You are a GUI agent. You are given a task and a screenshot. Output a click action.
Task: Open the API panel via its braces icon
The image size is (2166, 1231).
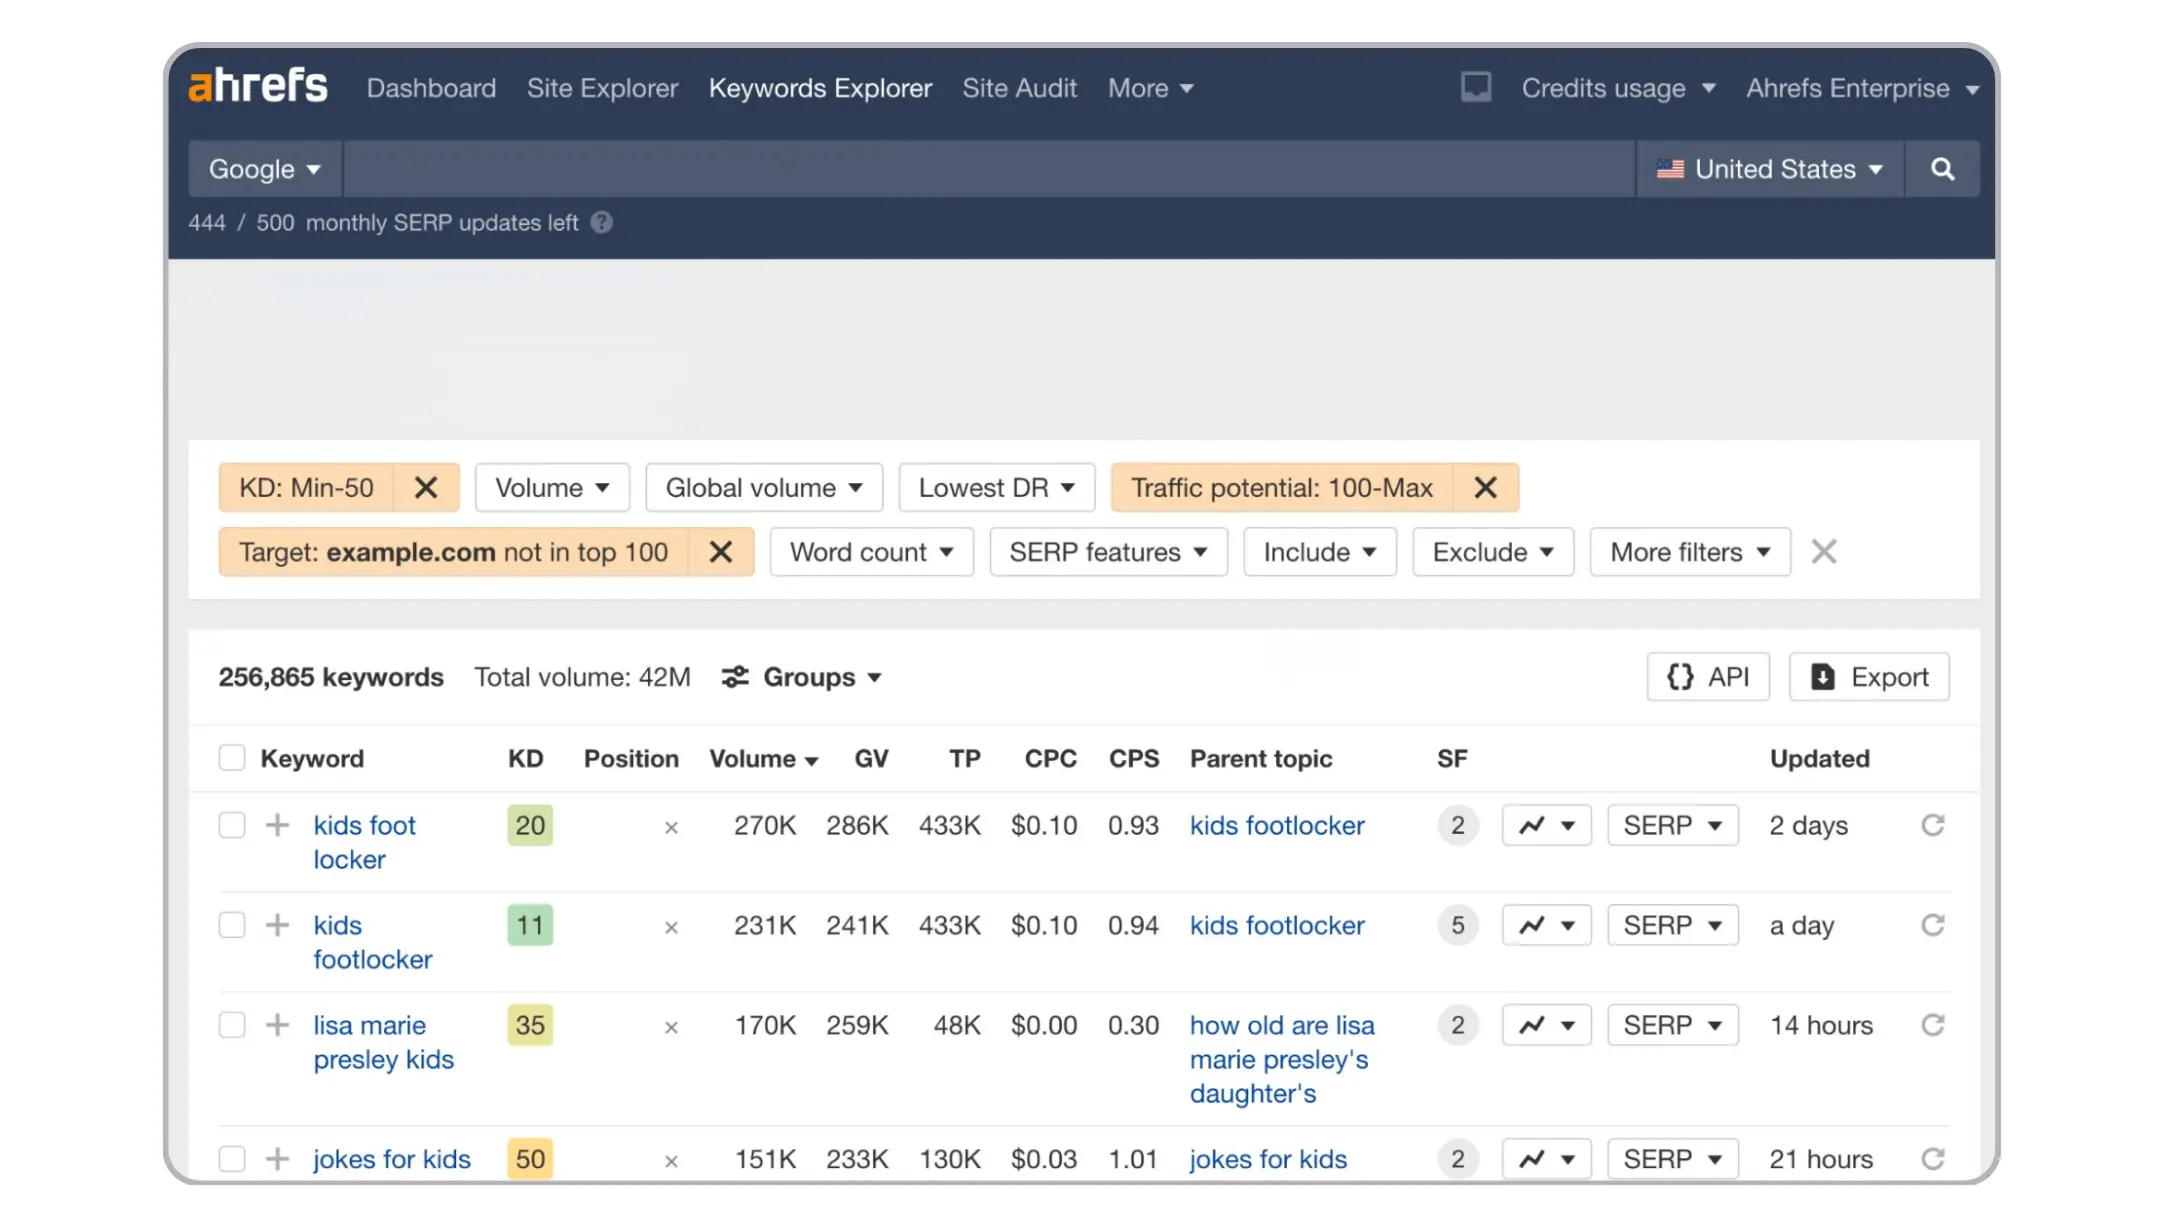click(1680, 677)
